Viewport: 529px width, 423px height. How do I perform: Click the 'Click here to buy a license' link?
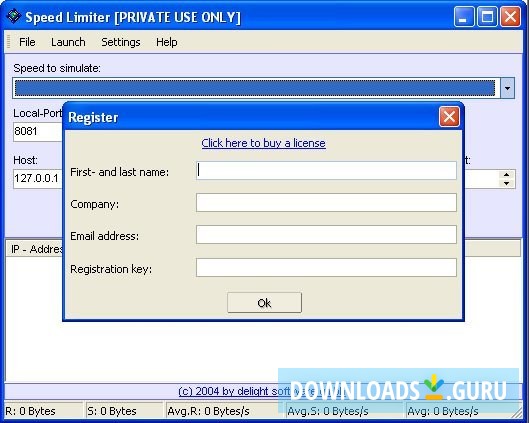click(x=263, y=143)
